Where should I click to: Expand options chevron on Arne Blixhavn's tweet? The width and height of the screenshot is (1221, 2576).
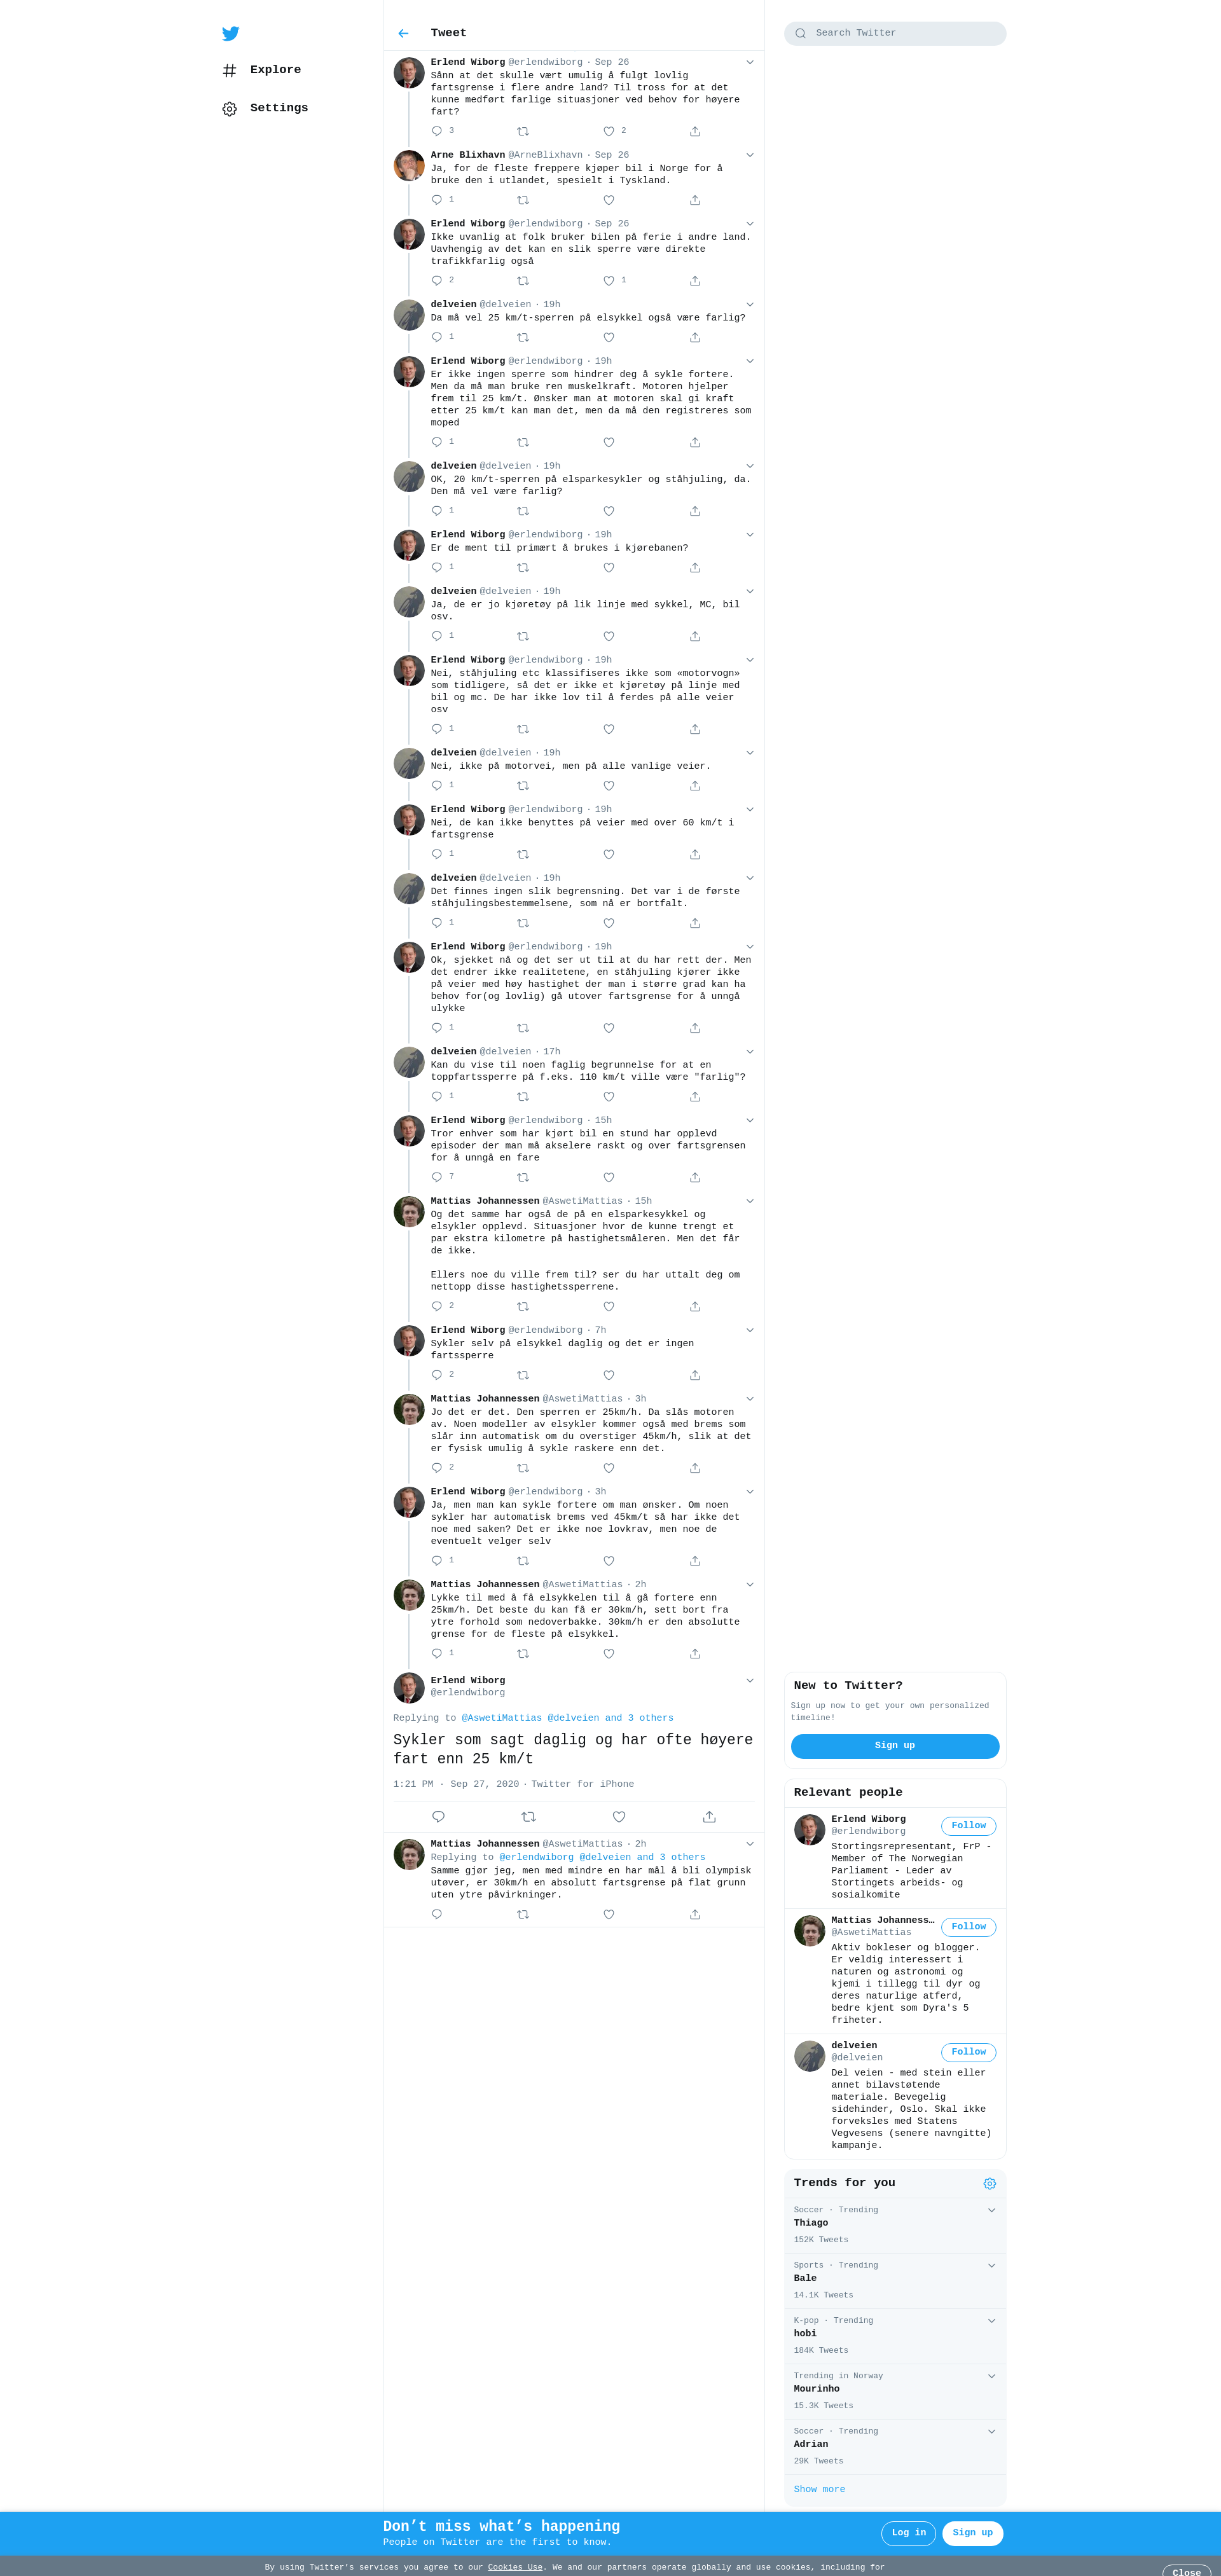coord(750,155)
